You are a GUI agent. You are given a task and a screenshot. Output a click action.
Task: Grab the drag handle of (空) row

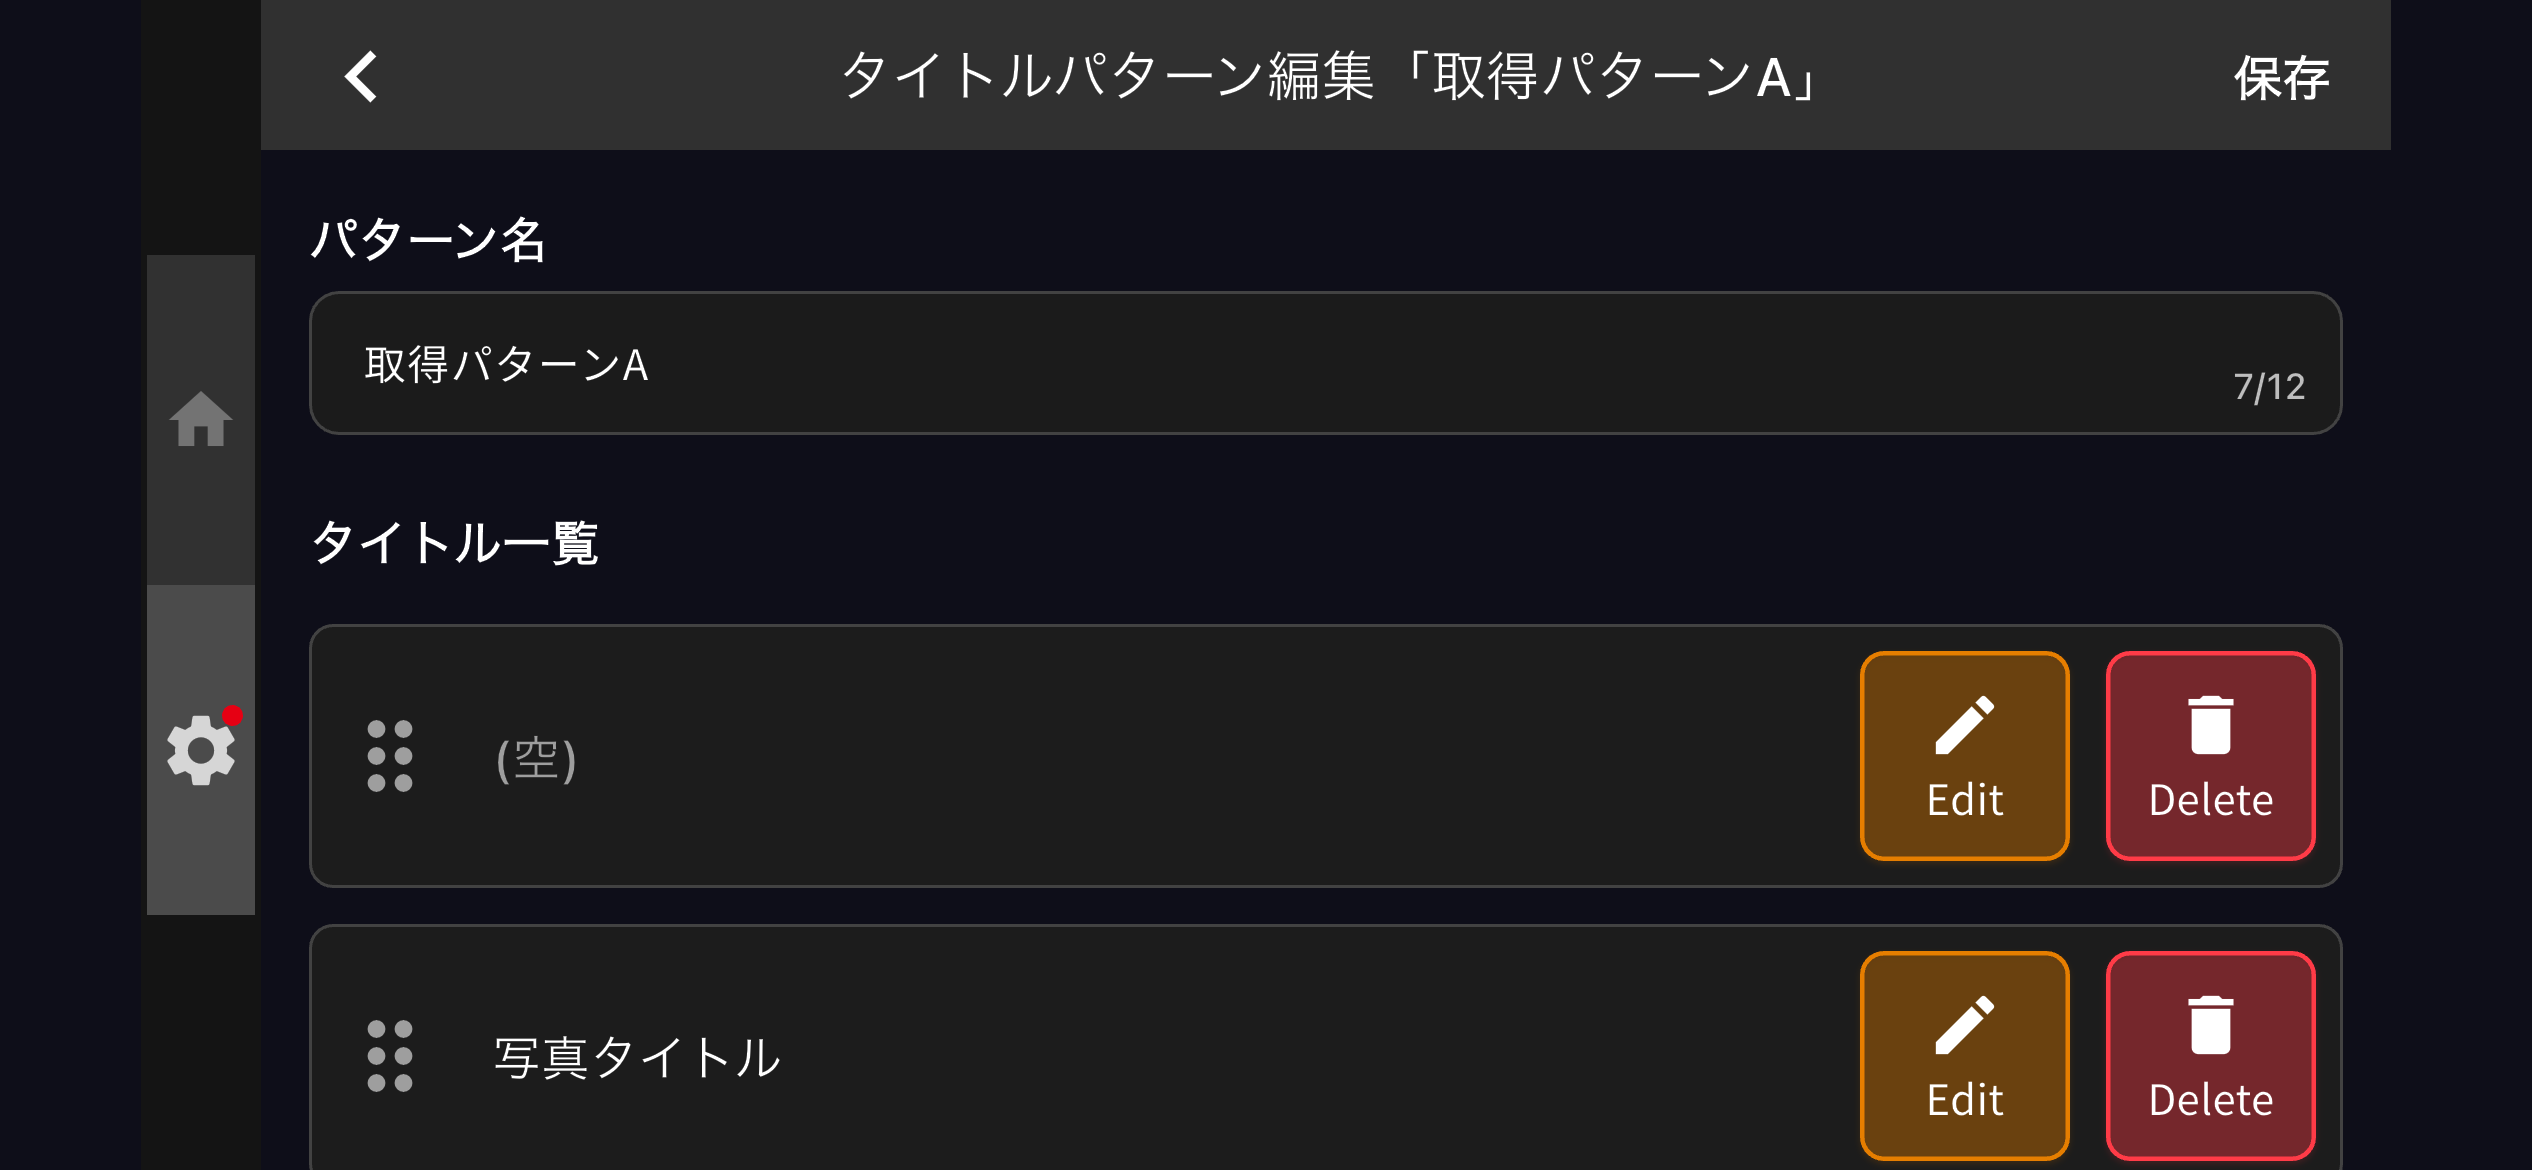(390, 756)
